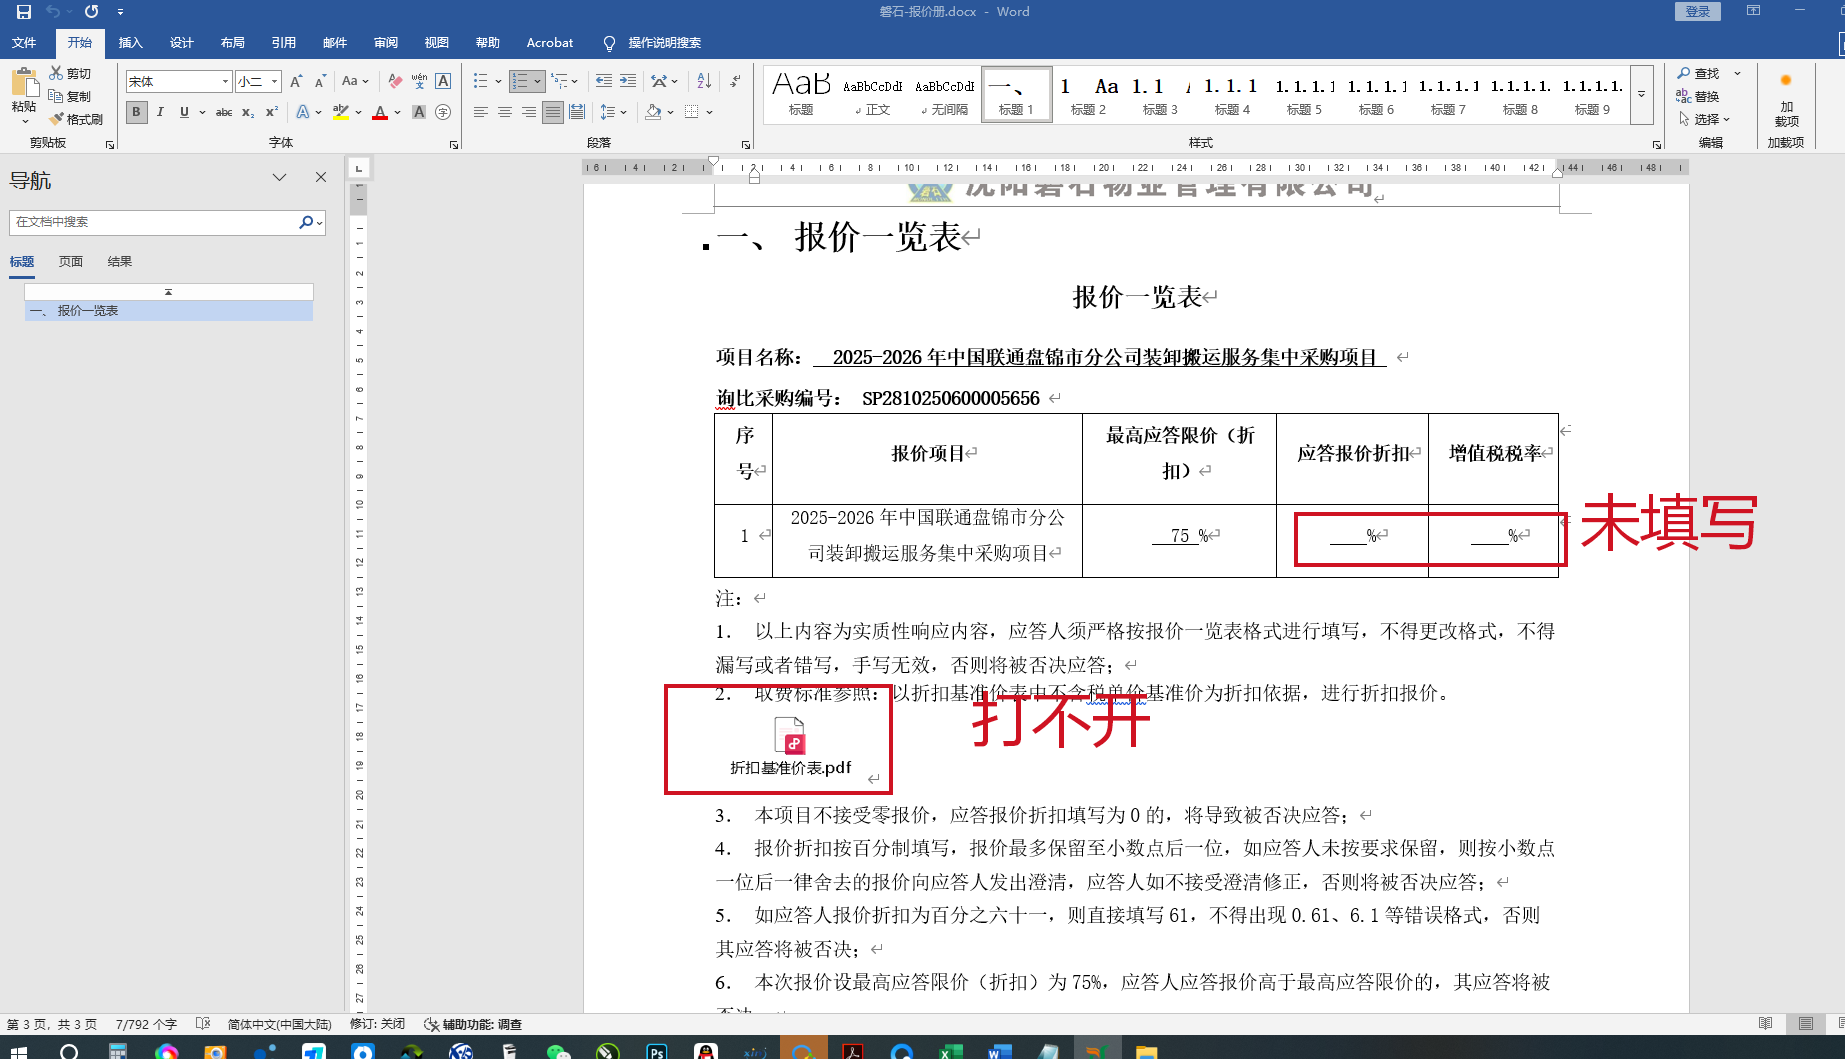
Task: Cut the selection with the scissors icon
Action: (x=56, y=73)
